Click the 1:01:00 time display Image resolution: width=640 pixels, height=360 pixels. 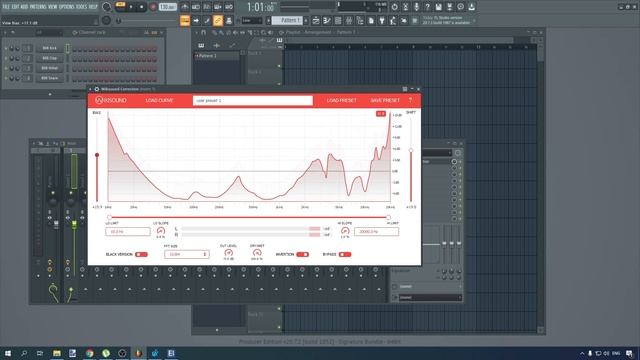coord(260,7)
